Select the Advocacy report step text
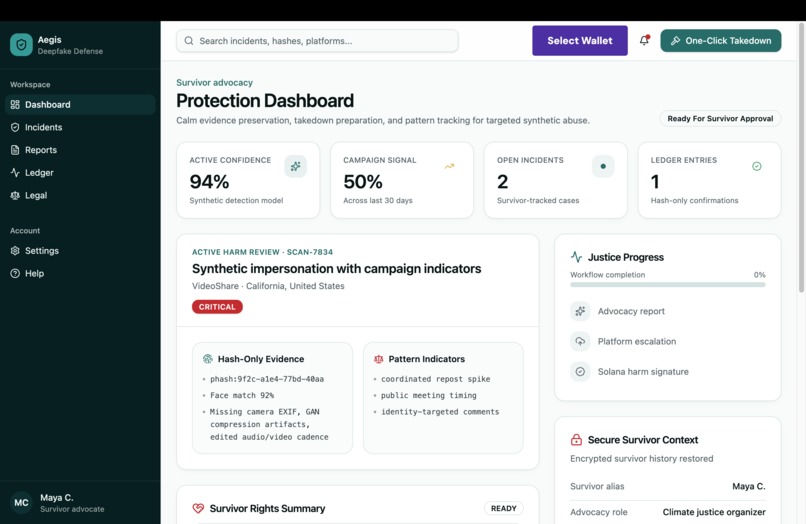The height and width of the screenshot is (524, 806). [x=631, y=311]
